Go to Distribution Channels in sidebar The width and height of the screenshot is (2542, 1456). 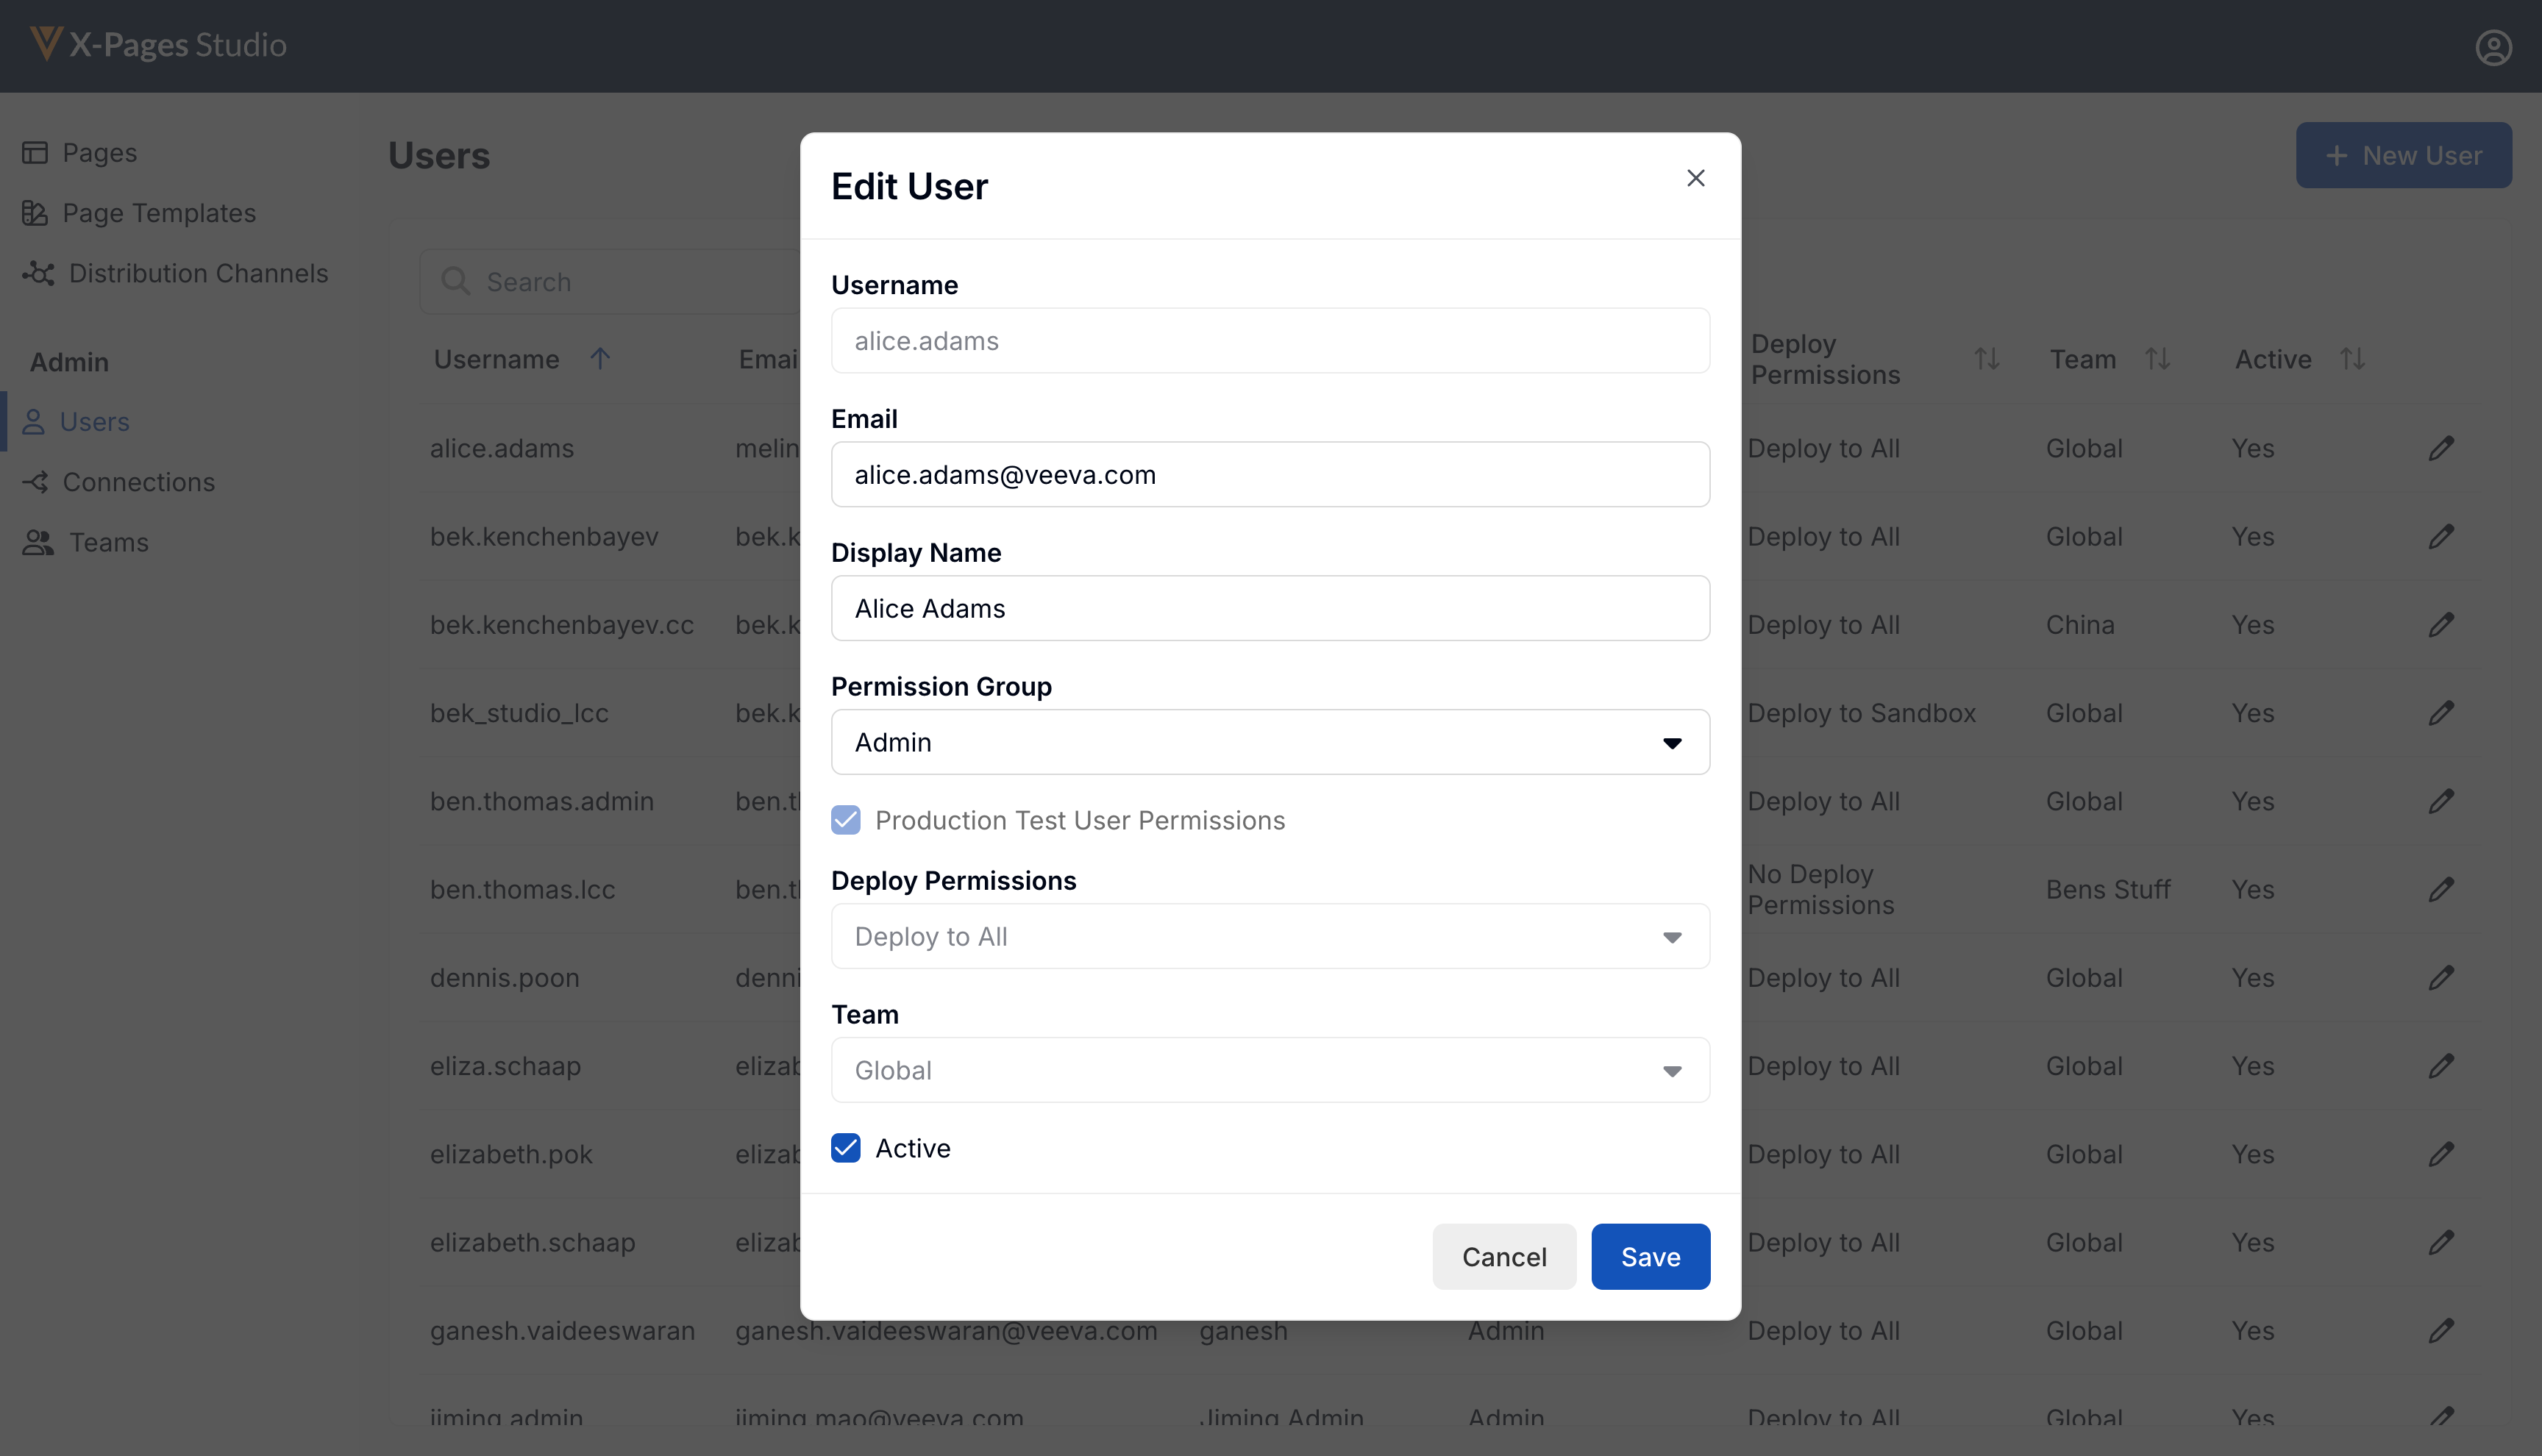coord(198,273)
